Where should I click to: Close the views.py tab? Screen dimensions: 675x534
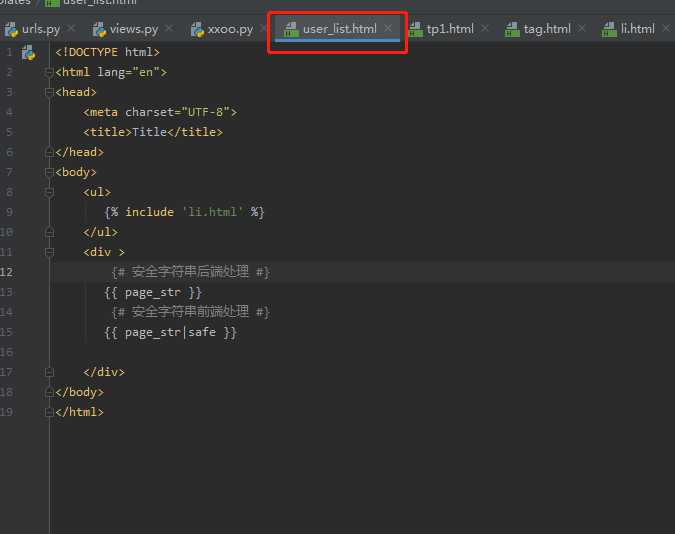pos(169,28)
